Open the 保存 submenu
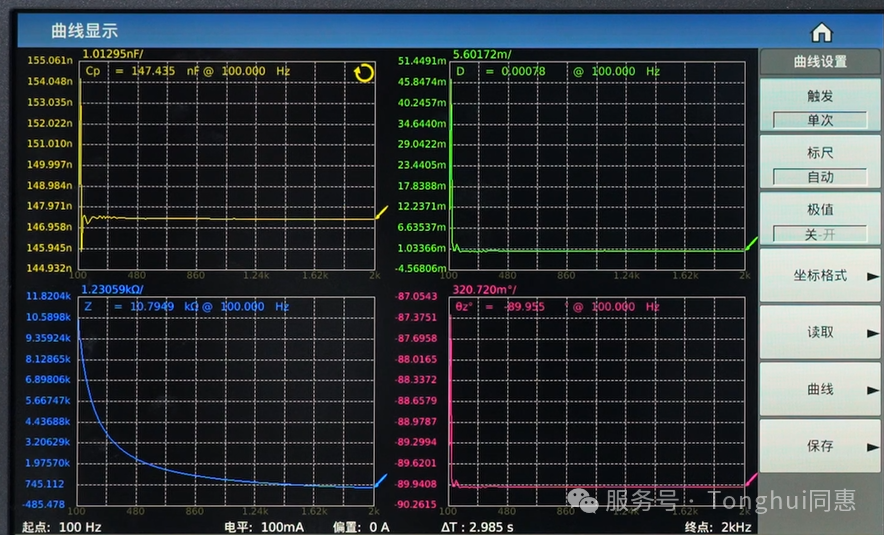 [820, 446]
